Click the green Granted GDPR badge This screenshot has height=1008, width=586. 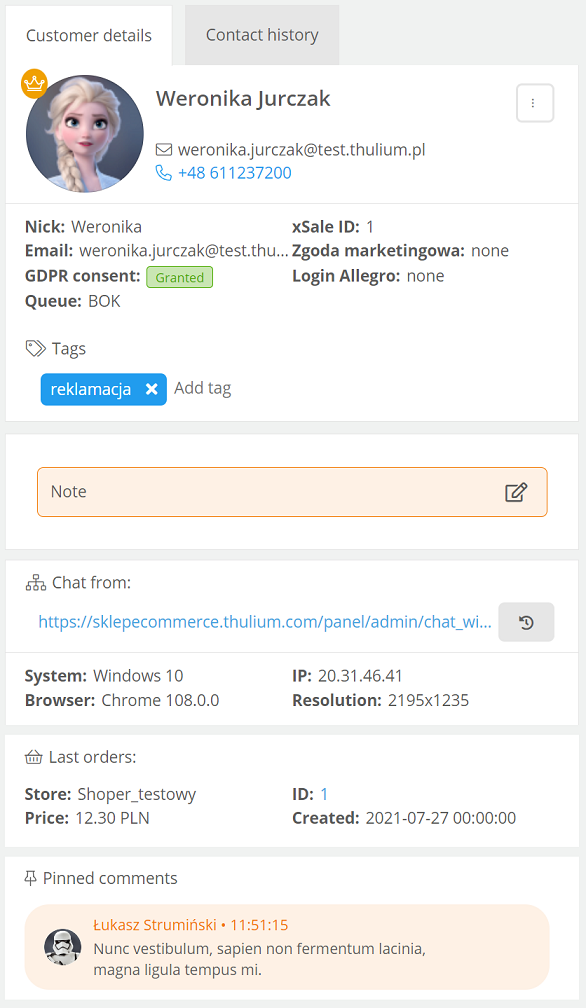(x=179, y=277)
